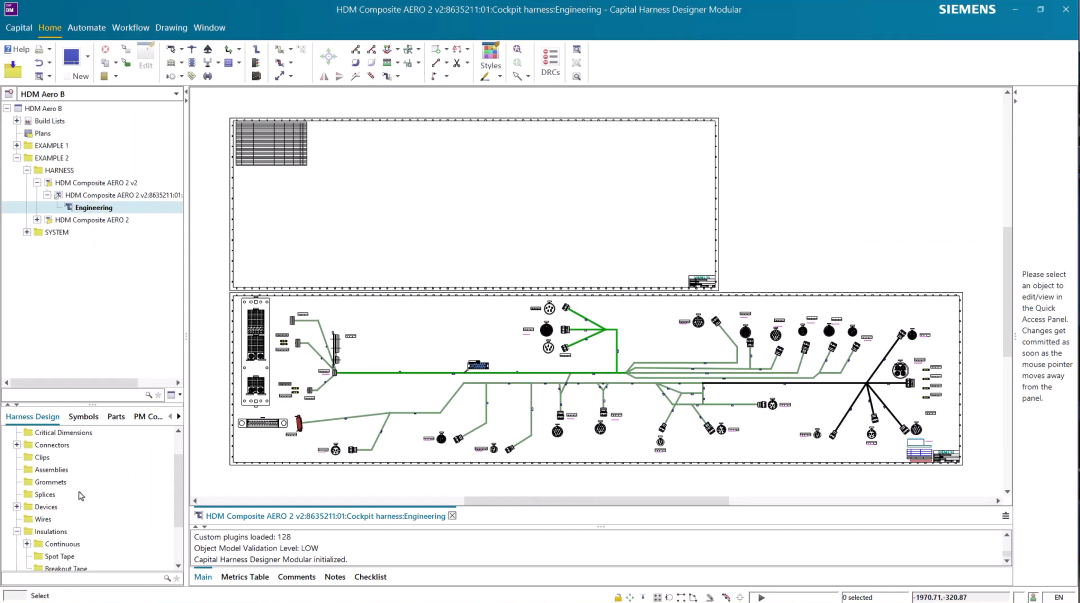
Task: Select the Wires folder
Action: coord(43,520)
